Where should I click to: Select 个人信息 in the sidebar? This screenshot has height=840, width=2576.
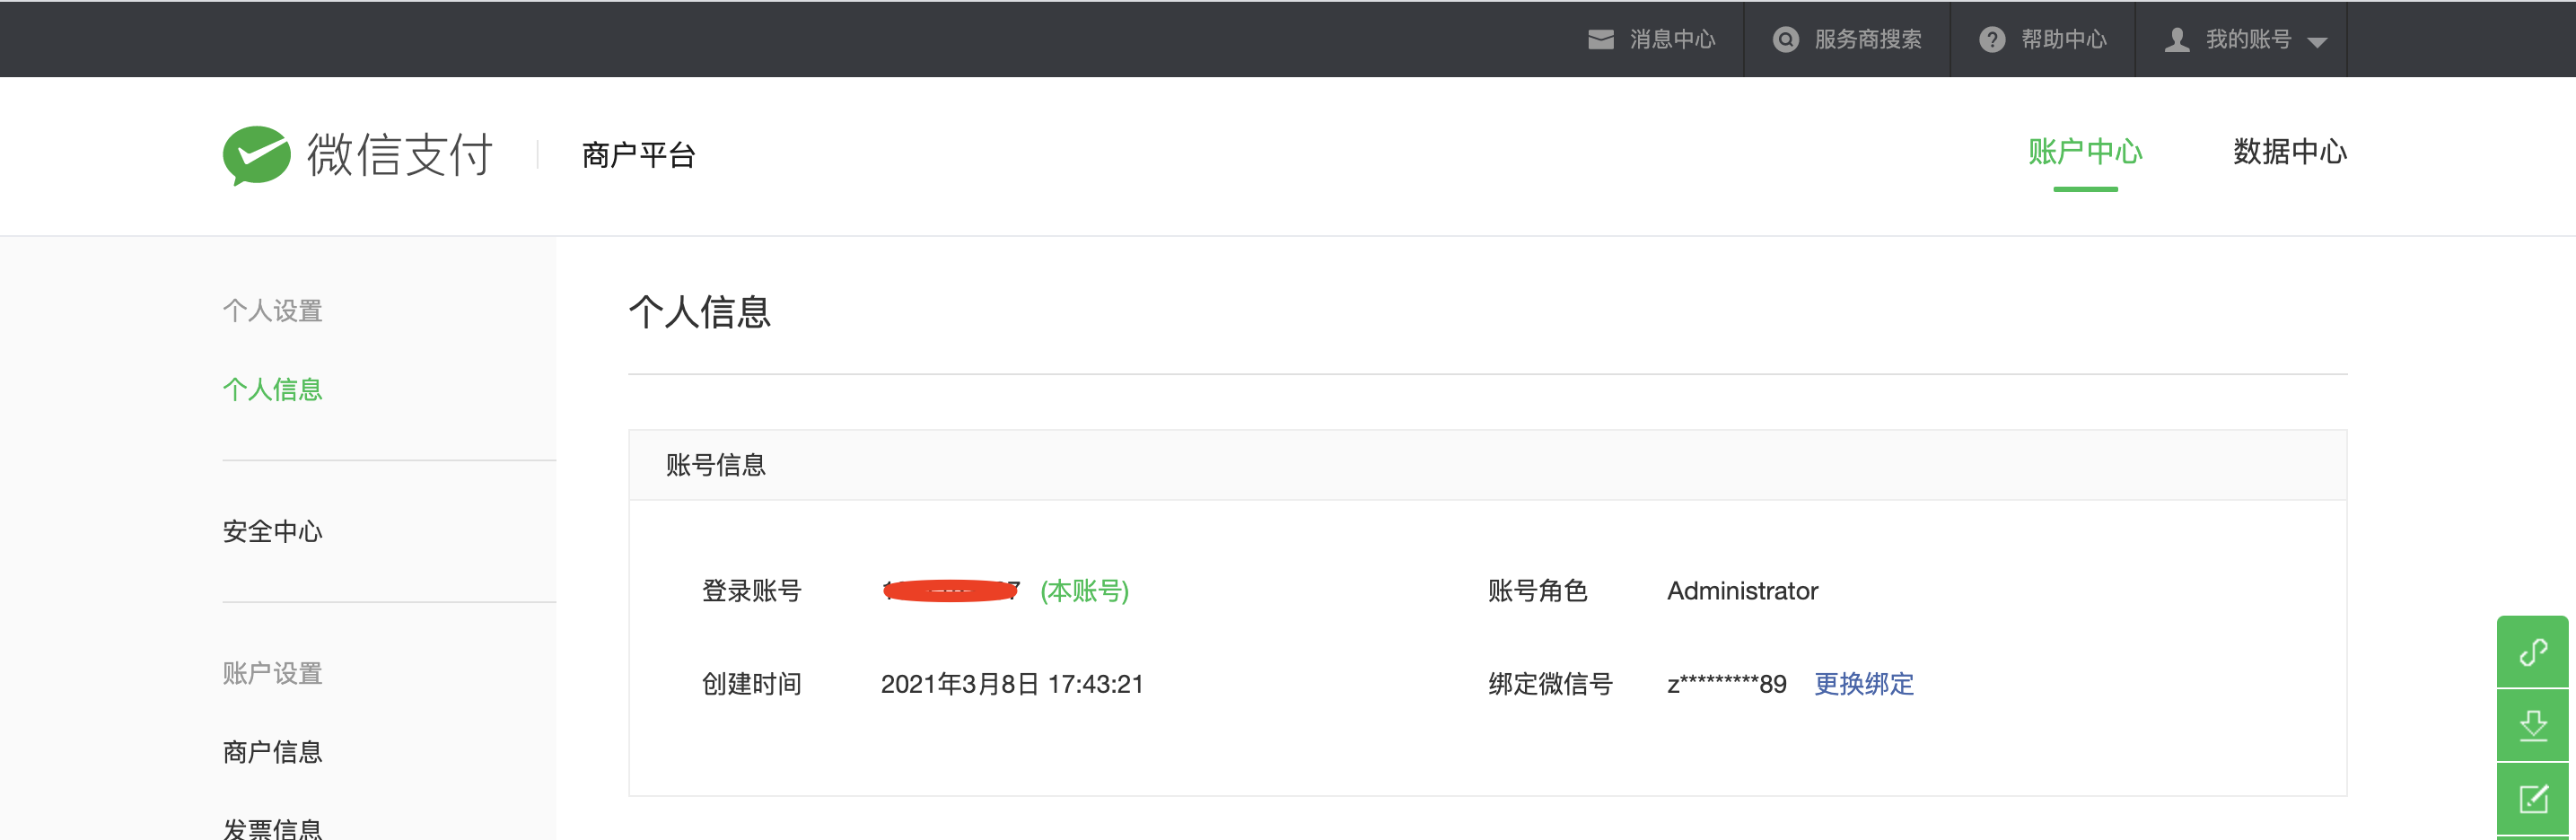pos(272,390)
